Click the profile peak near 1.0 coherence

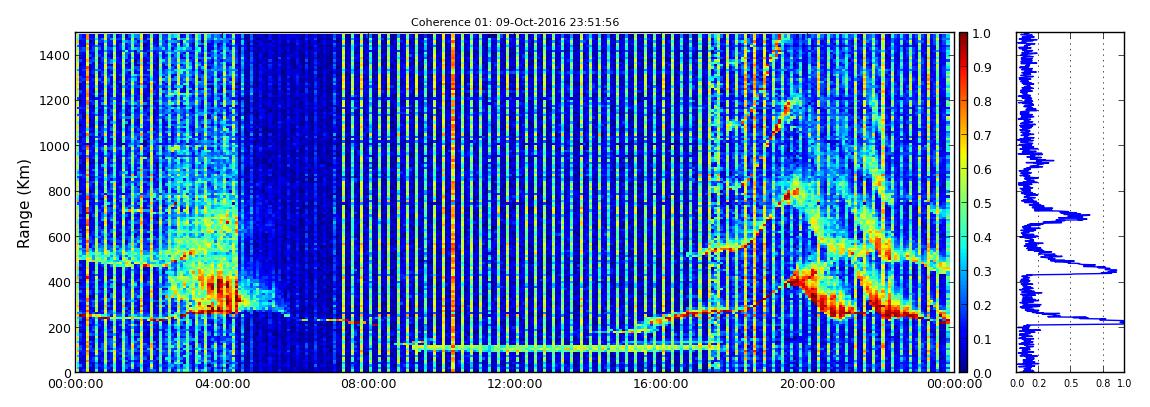coord(1116,321)
